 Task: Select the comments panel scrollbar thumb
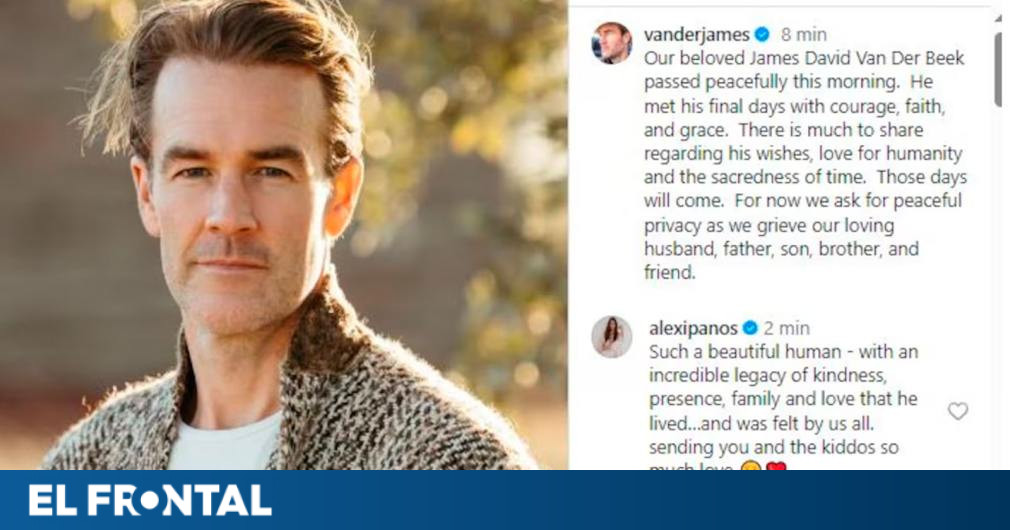pos(998,68)
